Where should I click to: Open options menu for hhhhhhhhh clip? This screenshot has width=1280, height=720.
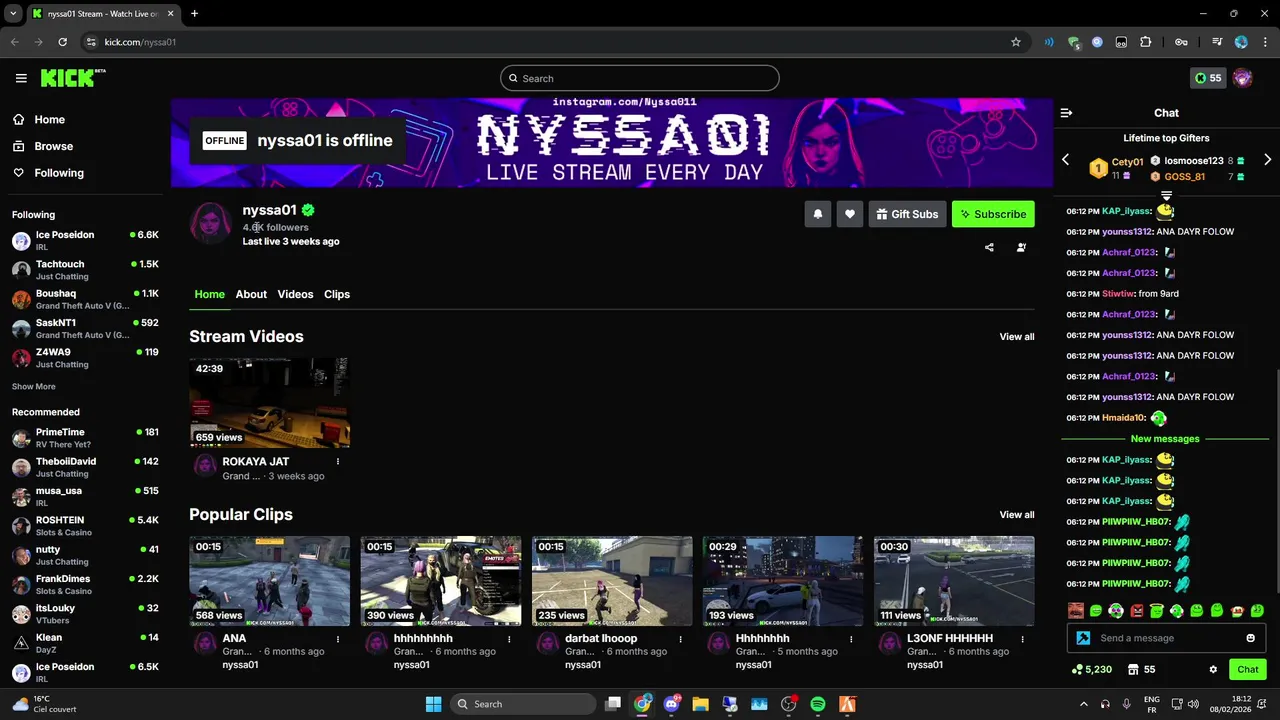click(x=509, y=639)
